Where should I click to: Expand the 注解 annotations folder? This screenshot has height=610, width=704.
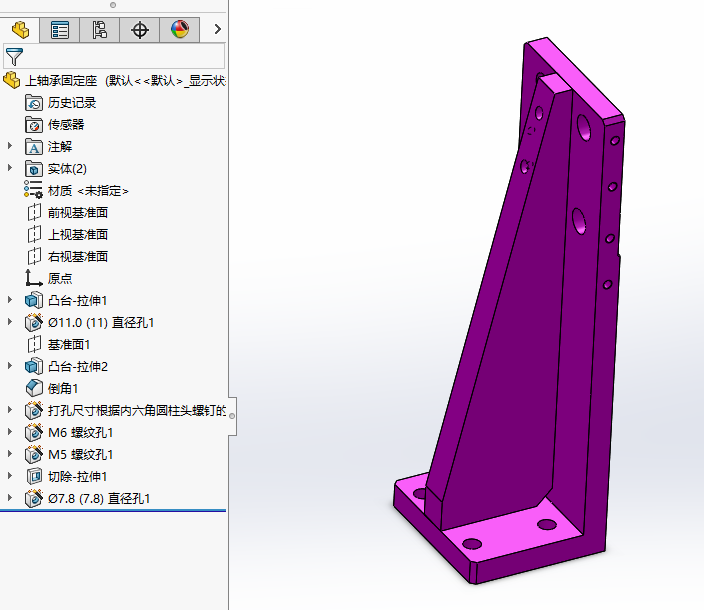[10, 146]
